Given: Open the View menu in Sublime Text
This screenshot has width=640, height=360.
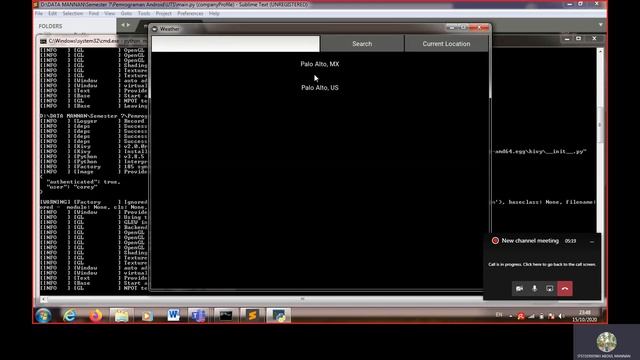Looking at the screenshot, I should [109, 13].
